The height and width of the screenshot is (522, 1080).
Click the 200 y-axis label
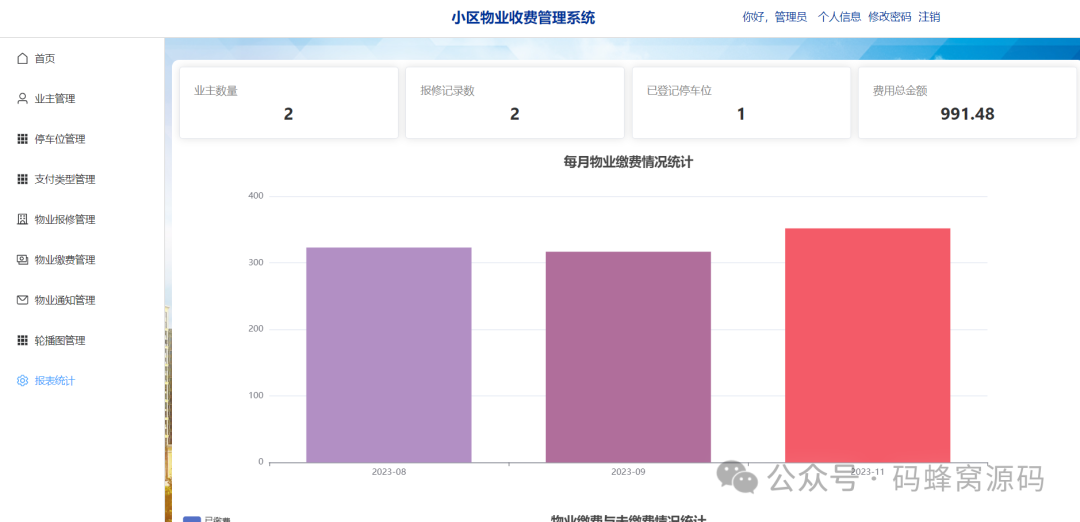click(256, 329)
